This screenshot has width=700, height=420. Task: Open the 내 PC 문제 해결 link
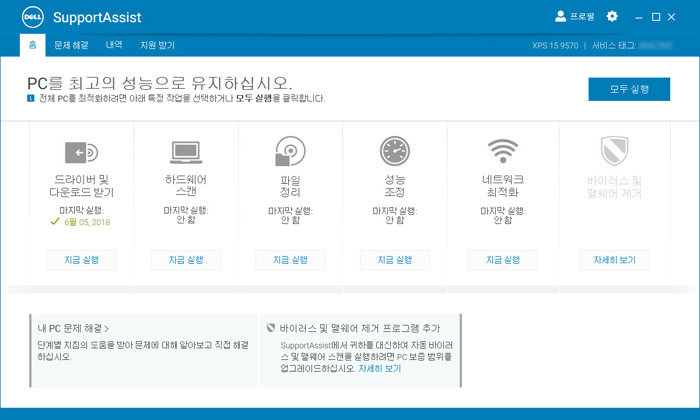73,329
